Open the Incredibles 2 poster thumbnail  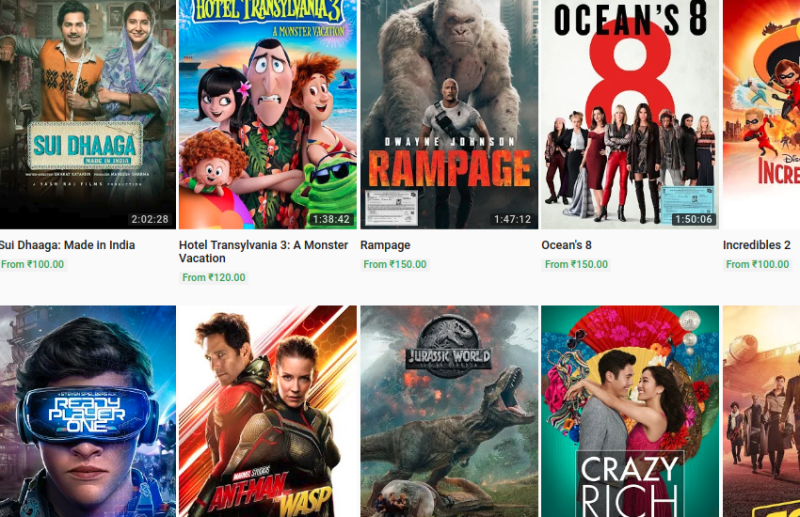tap(761, 114)
